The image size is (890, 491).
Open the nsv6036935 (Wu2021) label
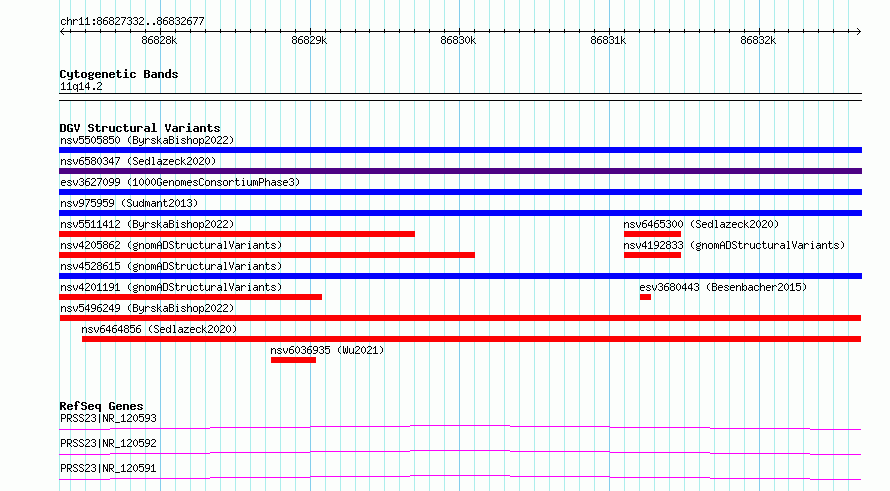coord(327,350)
